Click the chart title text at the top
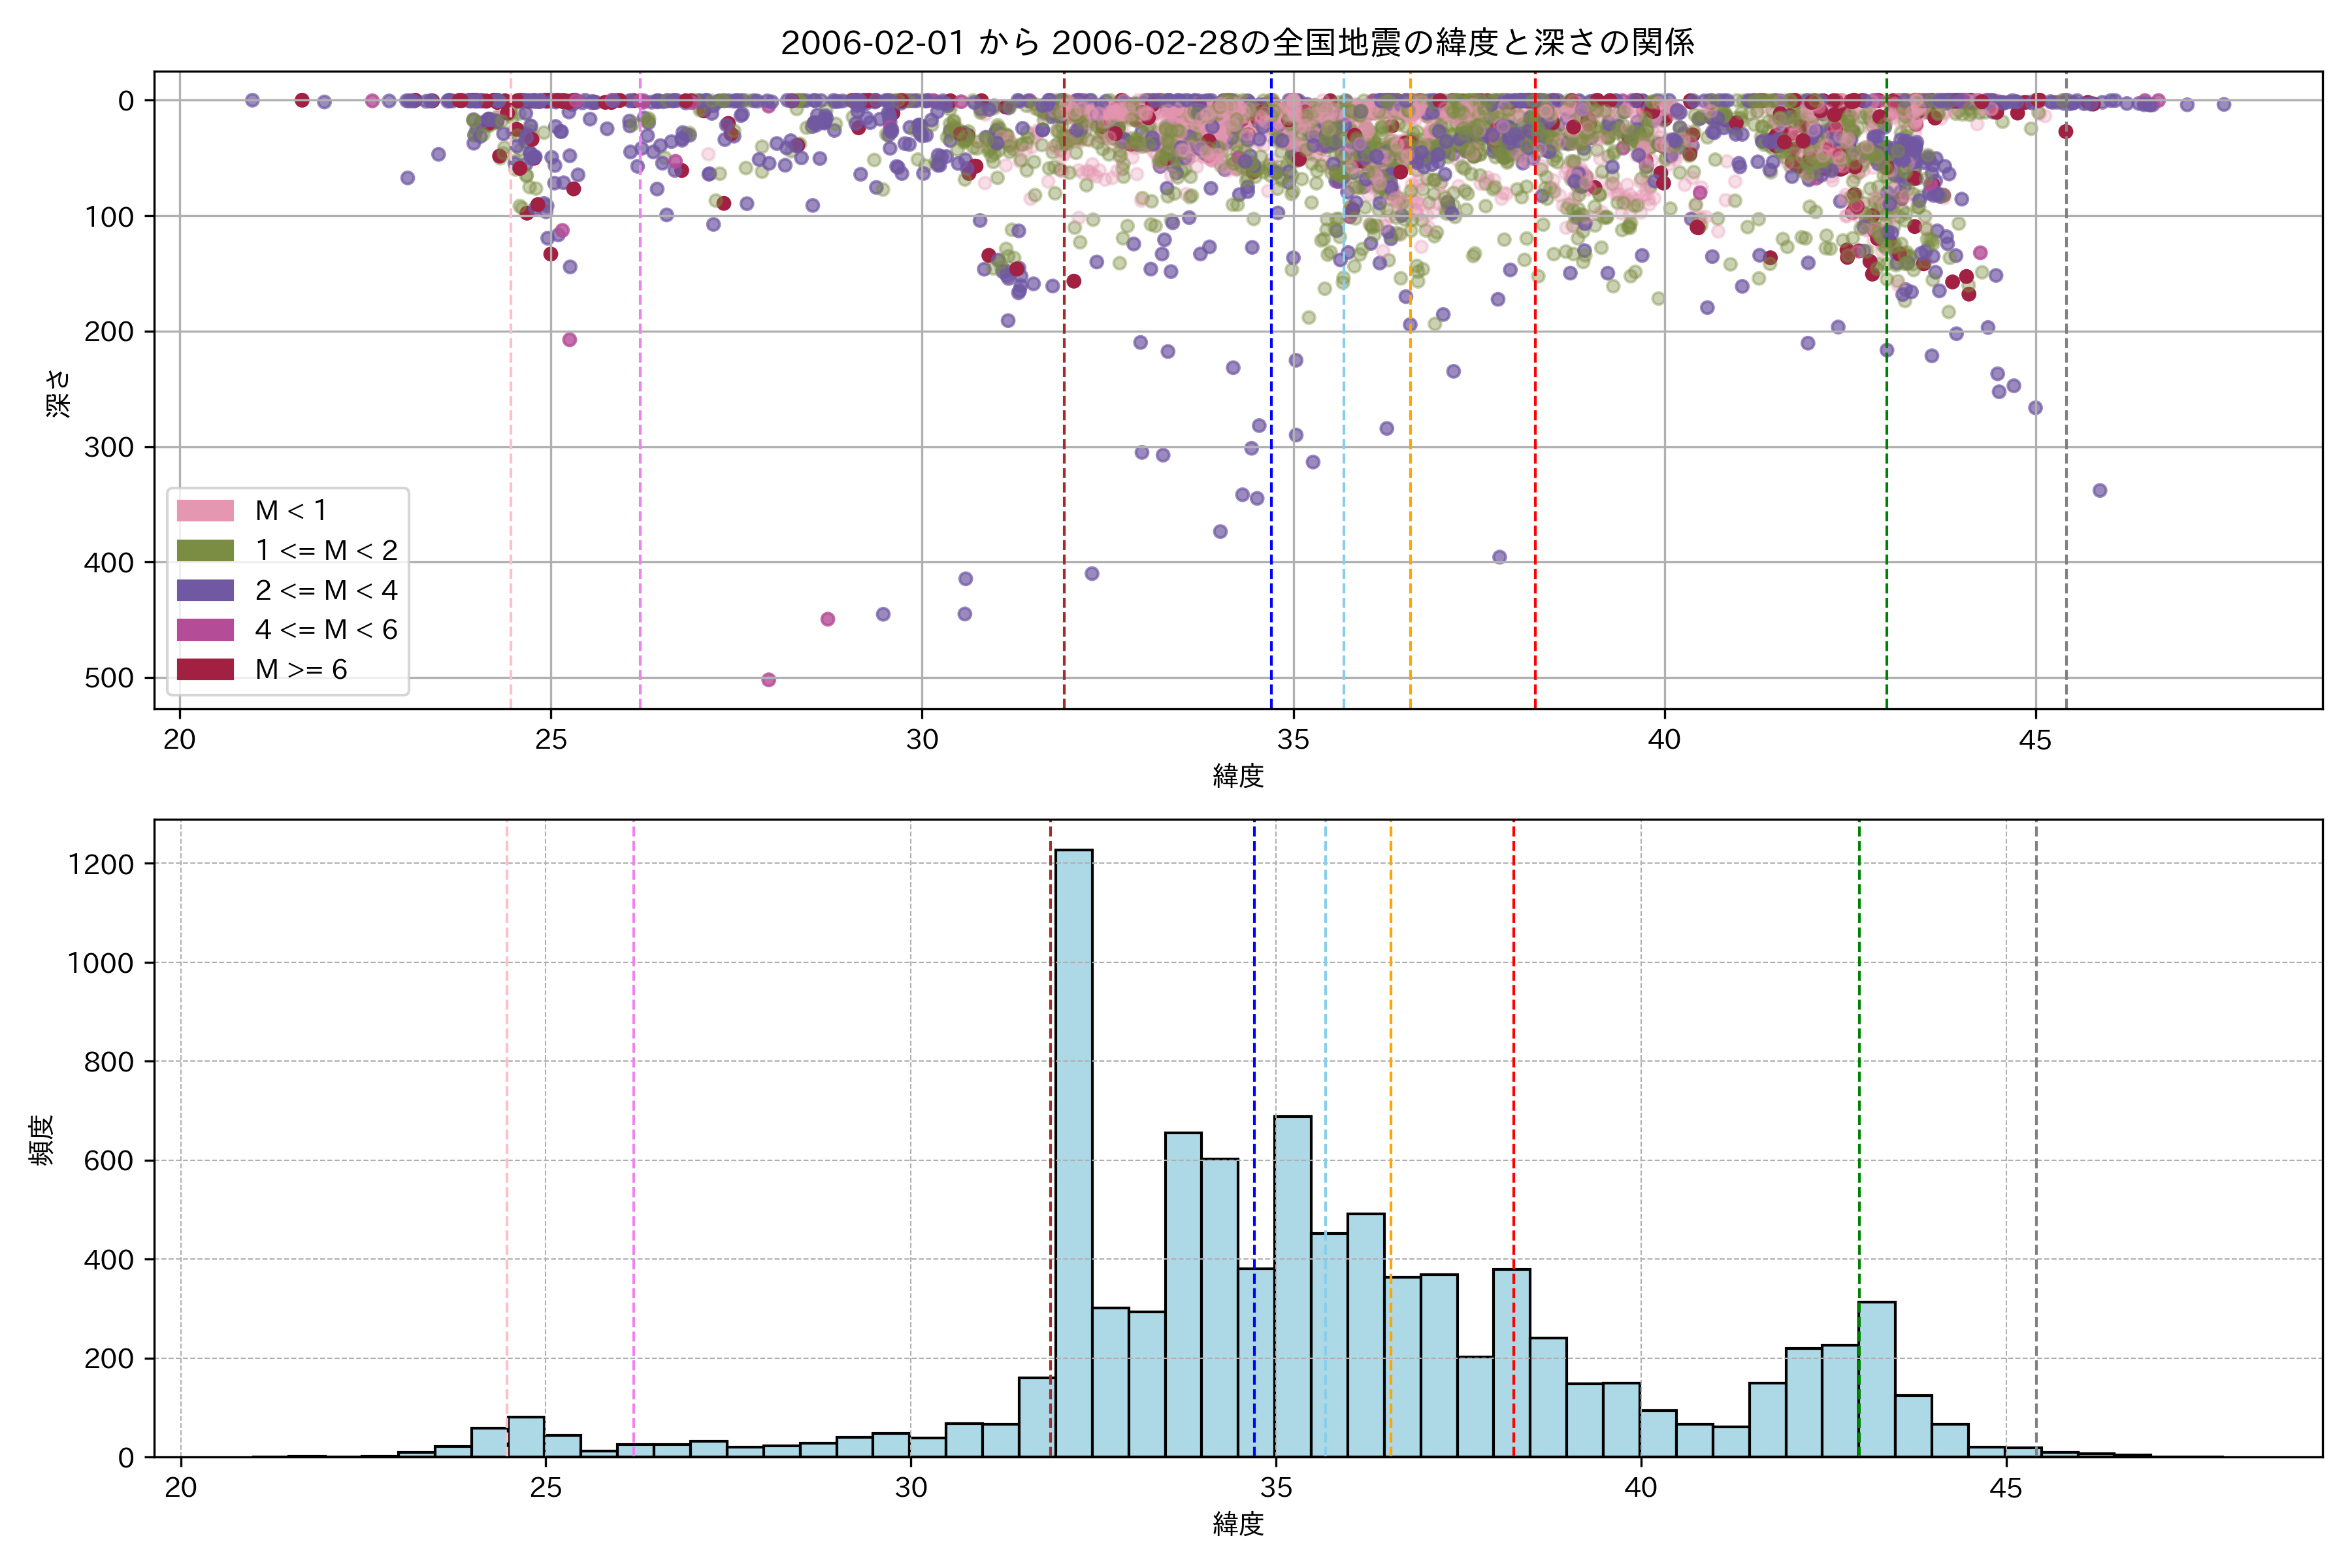This screenshot has height=1568, width=2352. pos(1237,42)
